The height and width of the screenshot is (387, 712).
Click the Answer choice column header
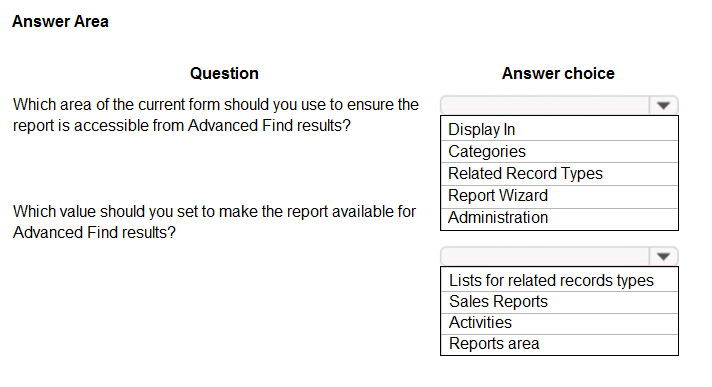click(558, 73)
